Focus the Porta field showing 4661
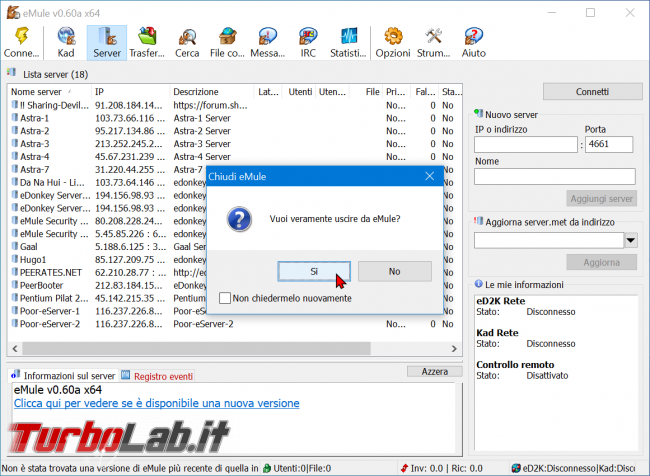 click(609, 144)
